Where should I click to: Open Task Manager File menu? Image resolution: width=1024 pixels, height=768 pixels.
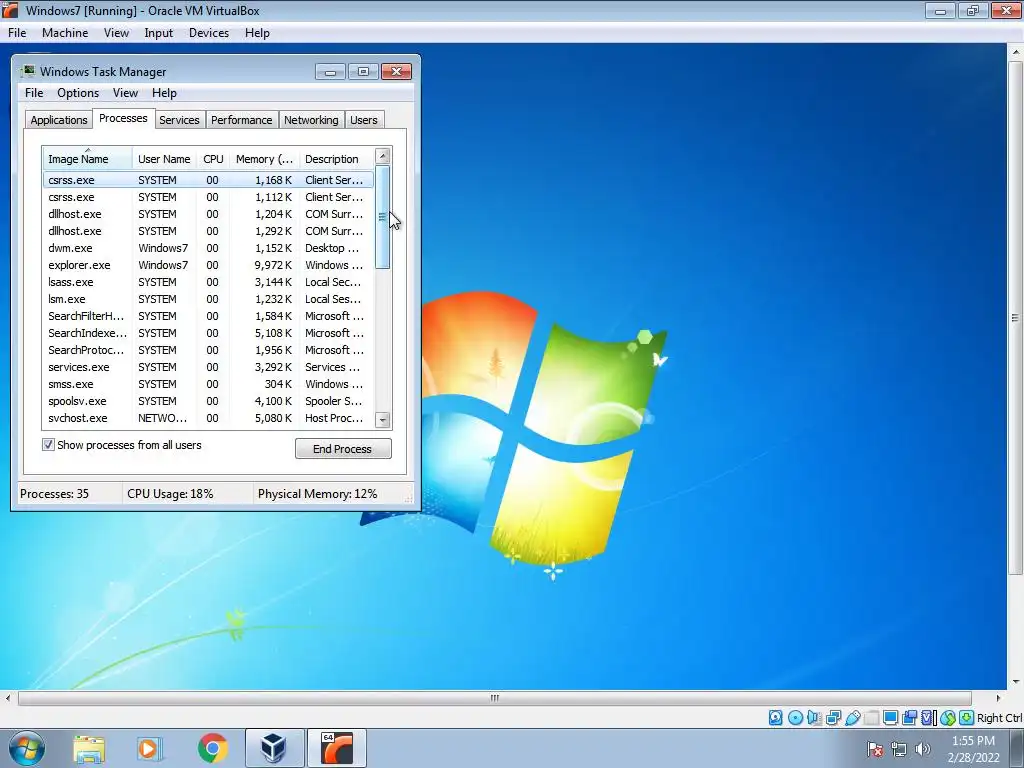click(34, 93)
